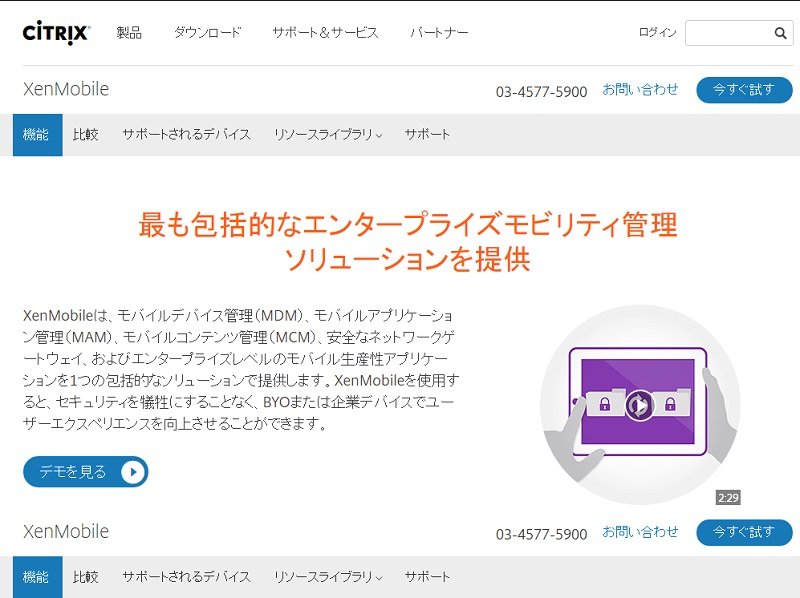Select bottom 比較 tab
The height and width of the screenshot is (598, 800).
point(86,577)
